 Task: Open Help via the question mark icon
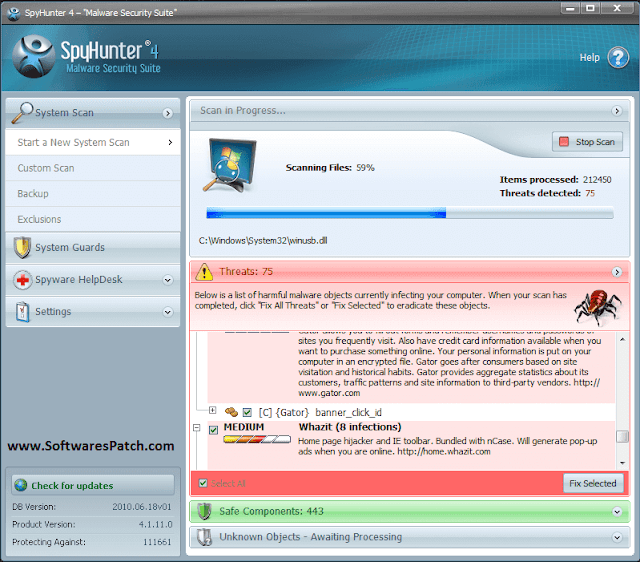[618, 58]
